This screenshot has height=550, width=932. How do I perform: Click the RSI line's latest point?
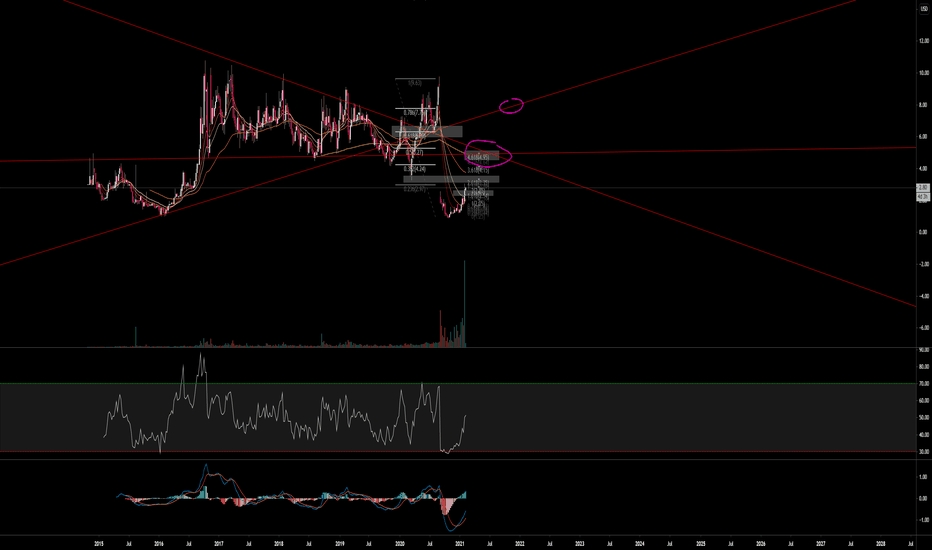click(465, 416)
